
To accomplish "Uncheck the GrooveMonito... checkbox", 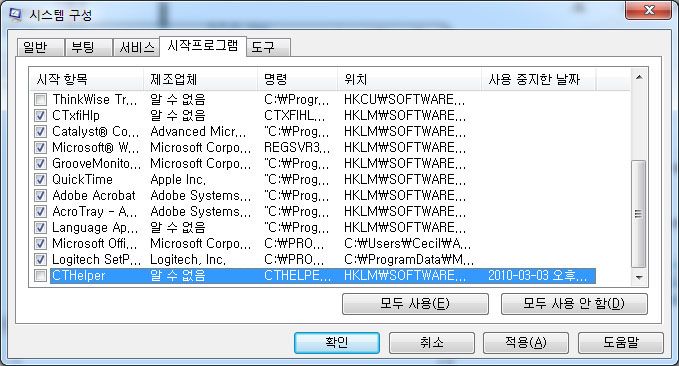I will pos(40,164).
